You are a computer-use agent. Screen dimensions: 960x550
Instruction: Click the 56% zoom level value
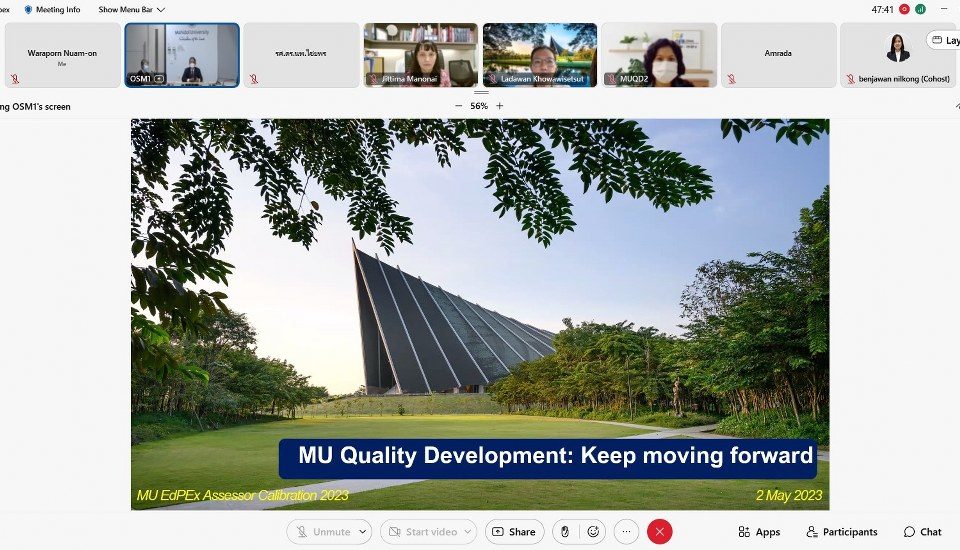pyautogui.click(x=479, y=106)
